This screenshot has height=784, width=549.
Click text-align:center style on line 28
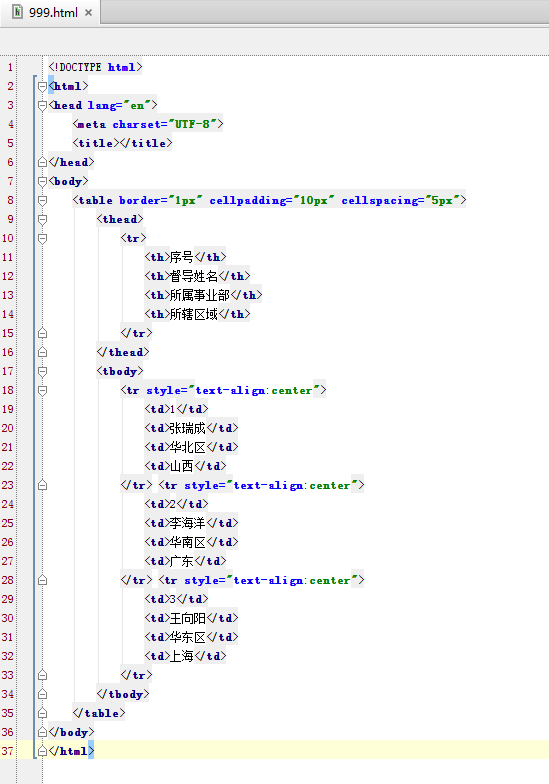[x=292, y=580]
